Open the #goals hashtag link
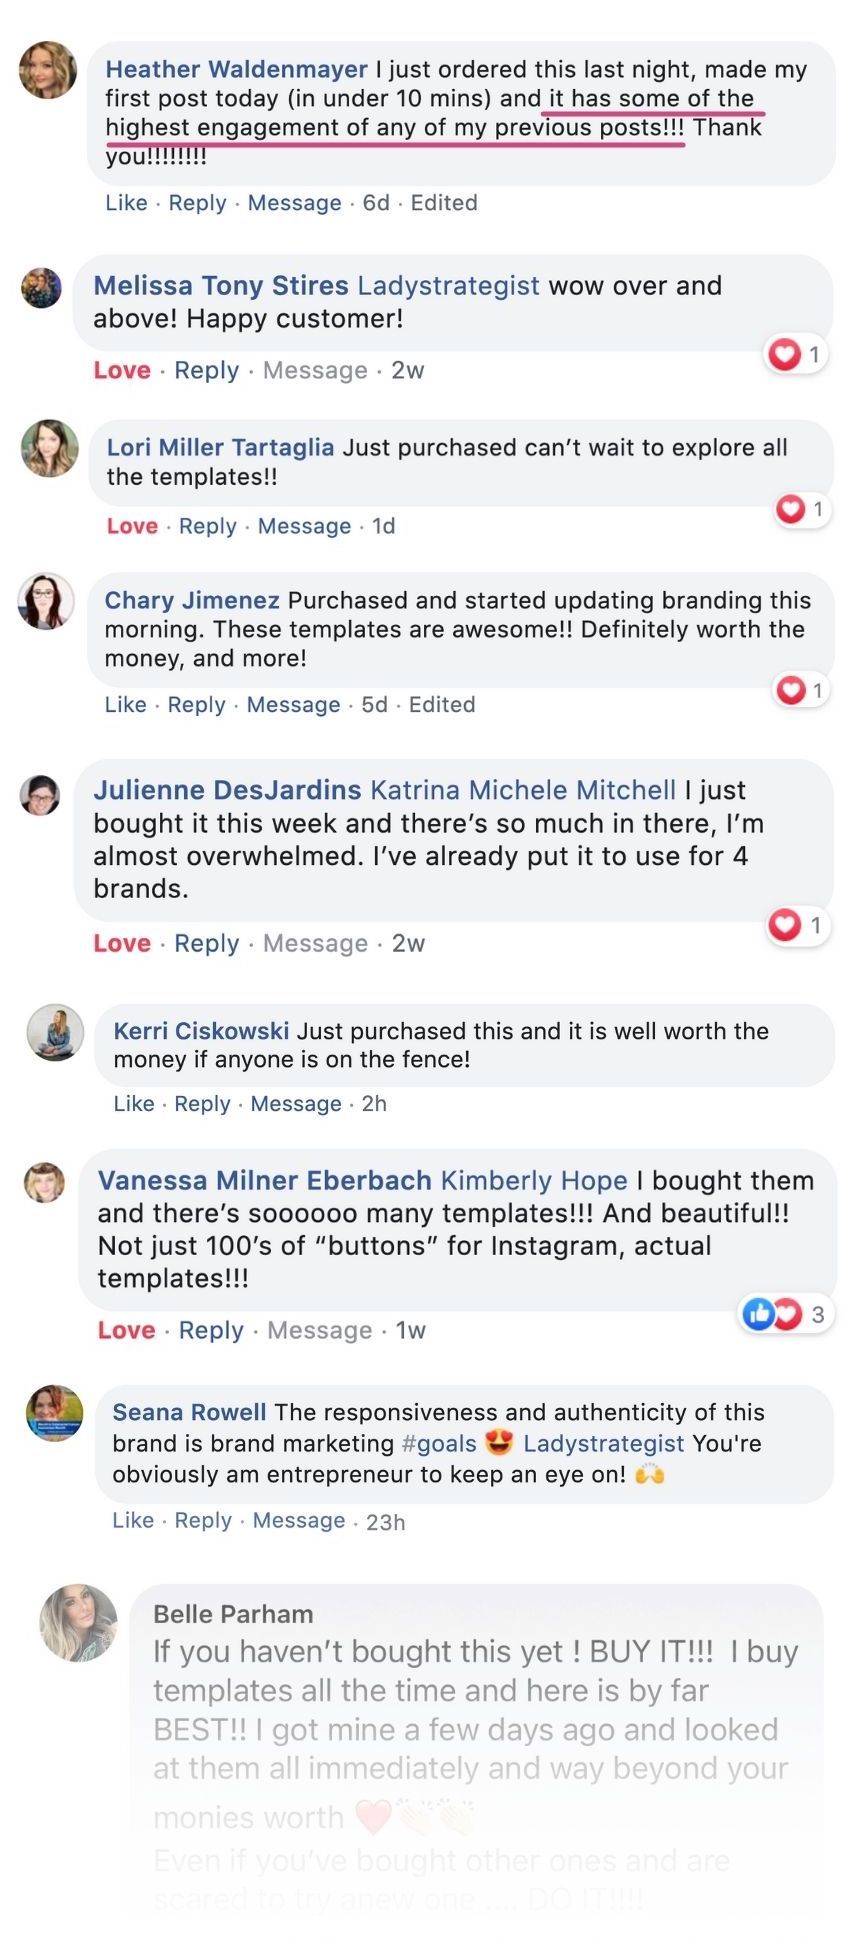The height and width of the screenshot is (1944, 861). (439, 1444)
